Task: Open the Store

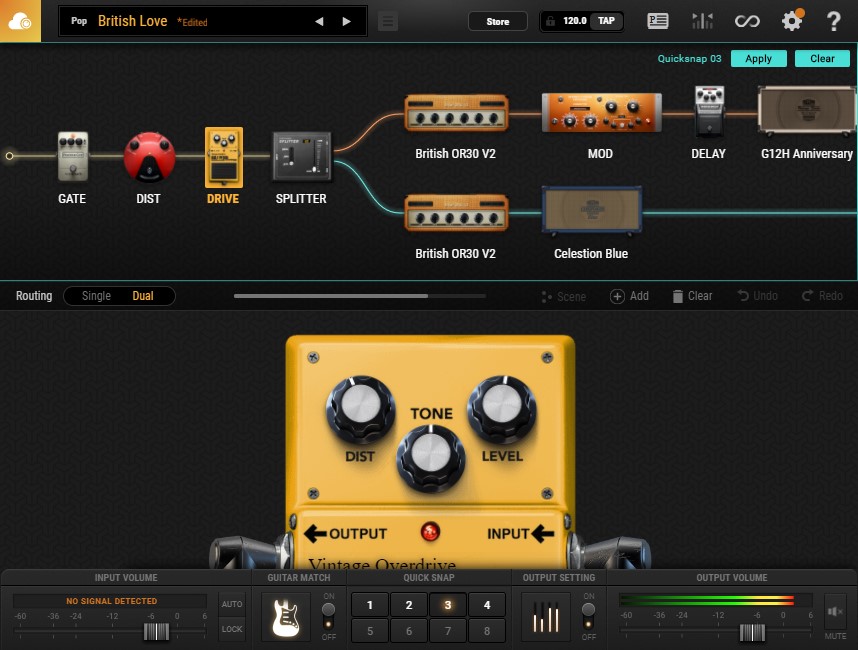Action: pos(498,21)
